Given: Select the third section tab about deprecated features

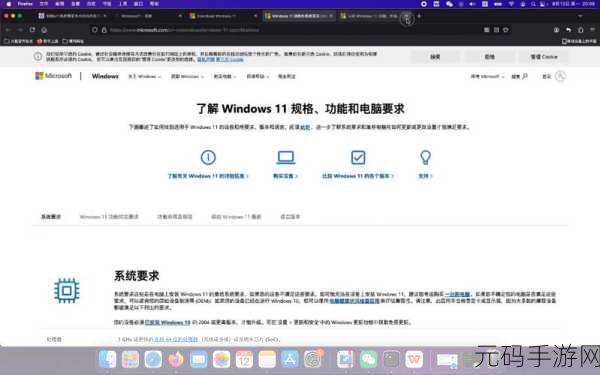Looking at the screenshot, I should [174, 217].
